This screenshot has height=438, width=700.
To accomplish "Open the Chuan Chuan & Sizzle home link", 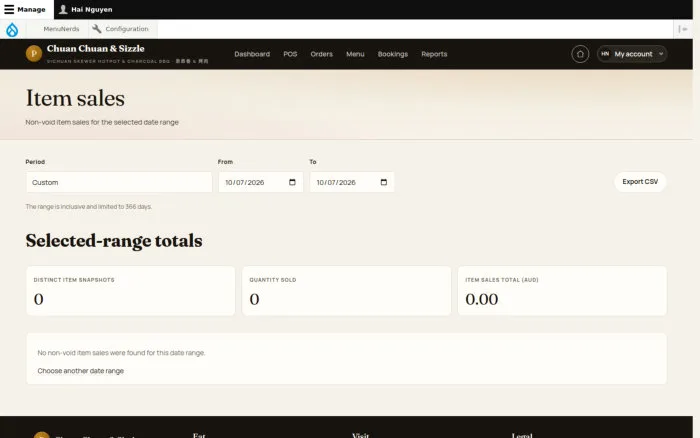I will click(96, 49).
